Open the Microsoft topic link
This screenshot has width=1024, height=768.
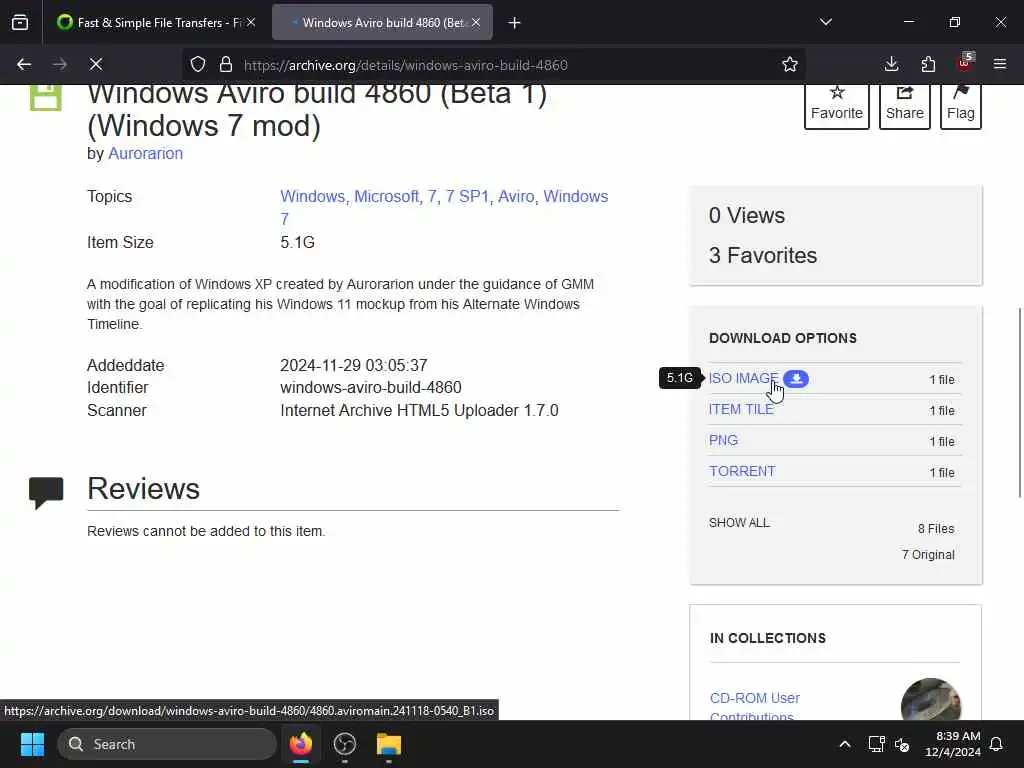(x=387, y=197)
